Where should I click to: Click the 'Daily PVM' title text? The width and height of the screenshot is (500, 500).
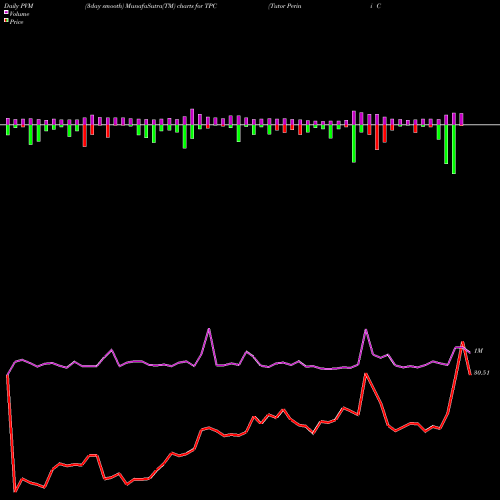(x=19, y=6)
